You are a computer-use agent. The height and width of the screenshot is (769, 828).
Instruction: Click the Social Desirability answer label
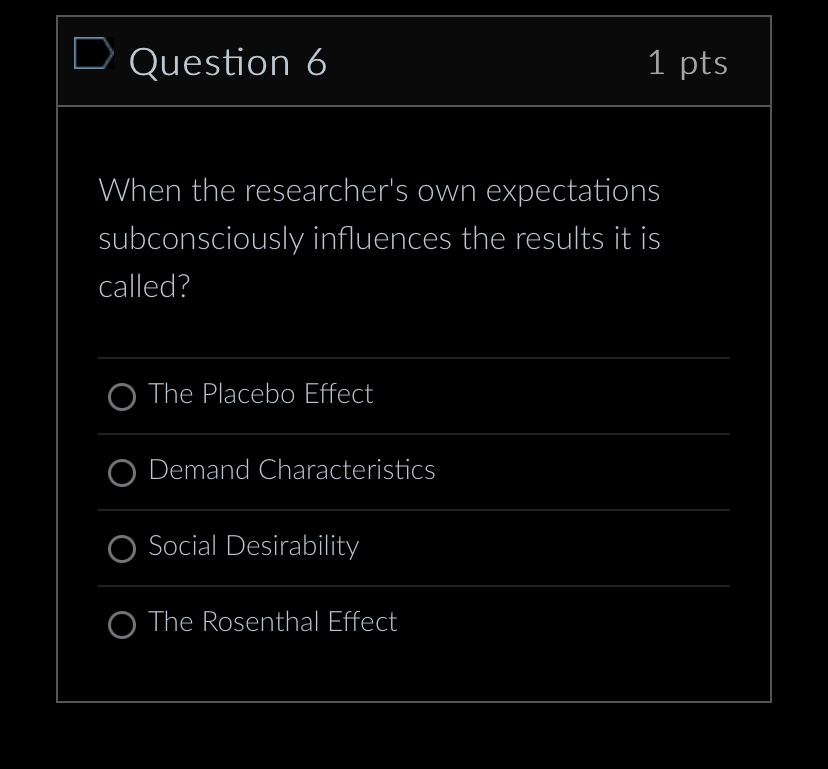tap(253, 546)
